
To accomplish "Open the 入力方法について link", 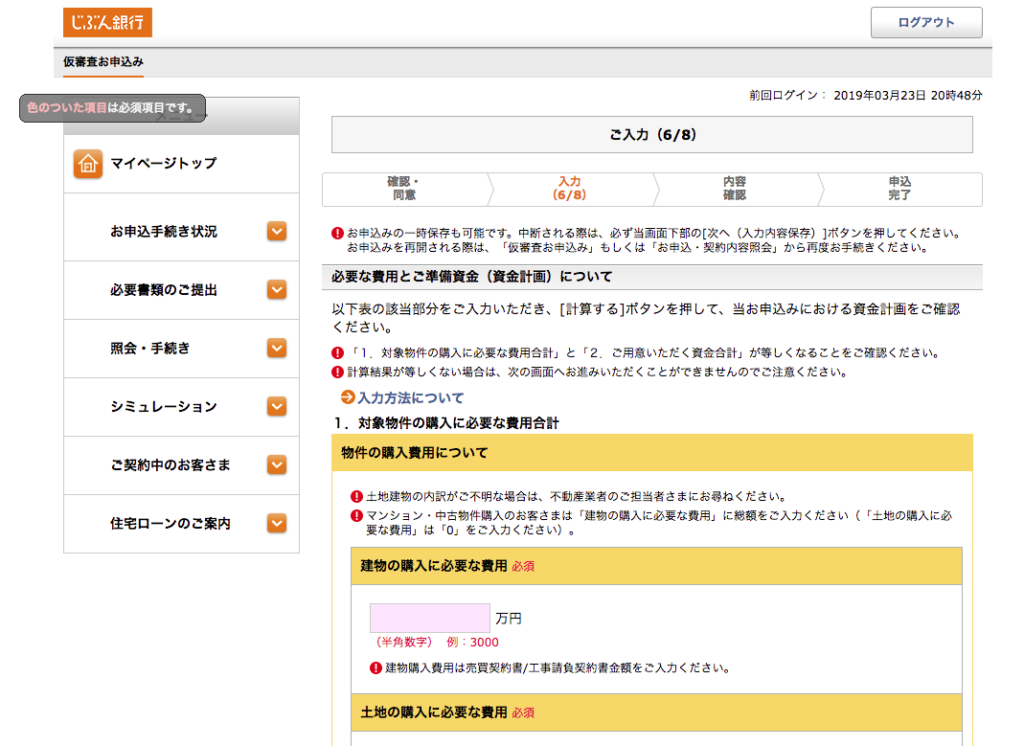I will pos(410,398).
